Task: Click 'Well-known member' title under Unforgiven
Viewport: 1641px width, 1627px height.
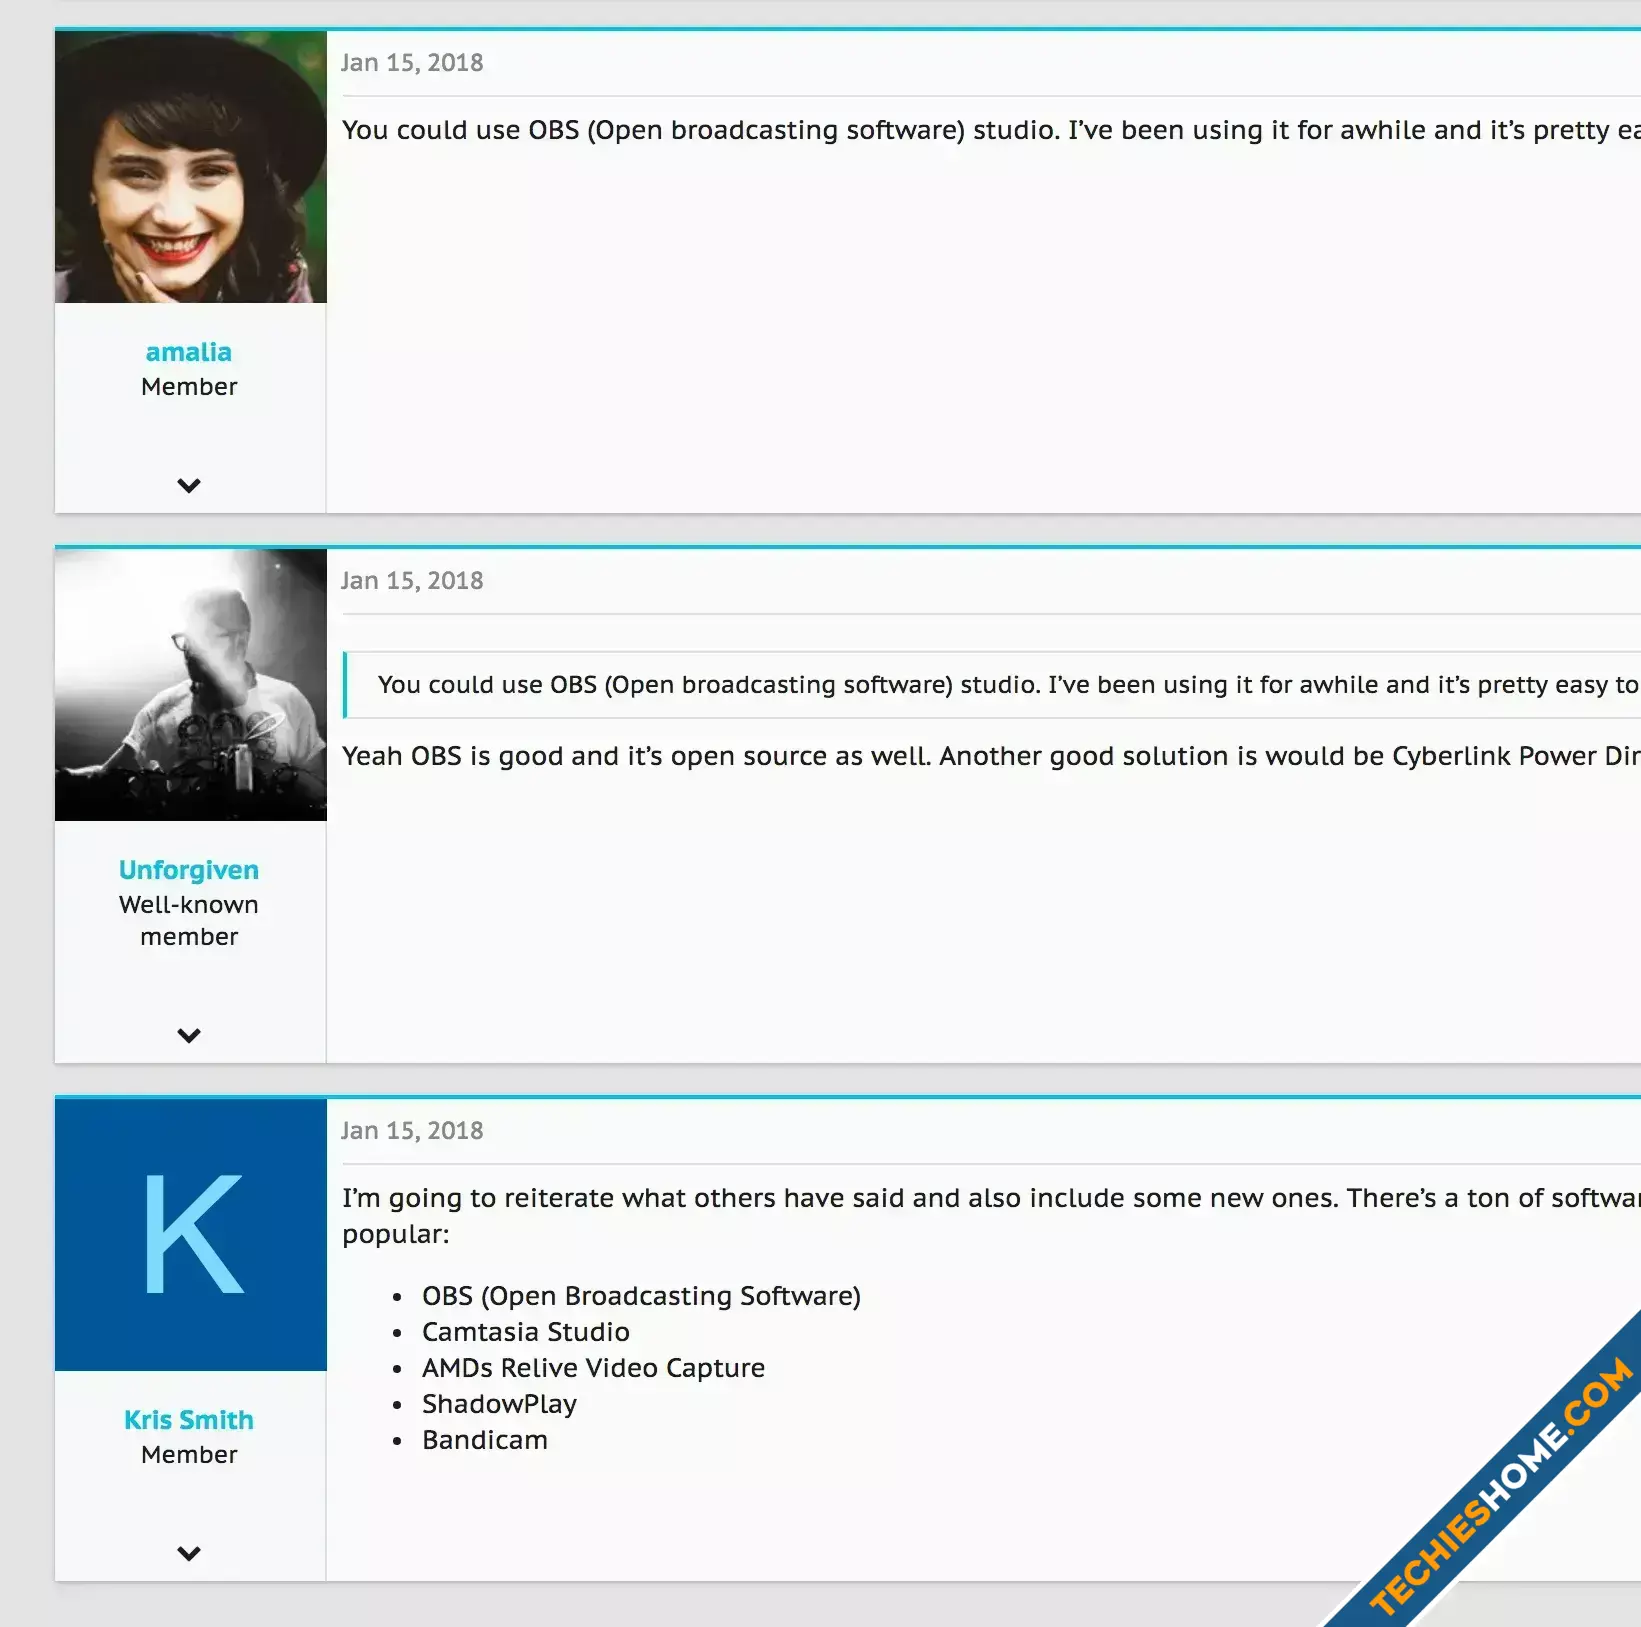Action: (189, 921)
